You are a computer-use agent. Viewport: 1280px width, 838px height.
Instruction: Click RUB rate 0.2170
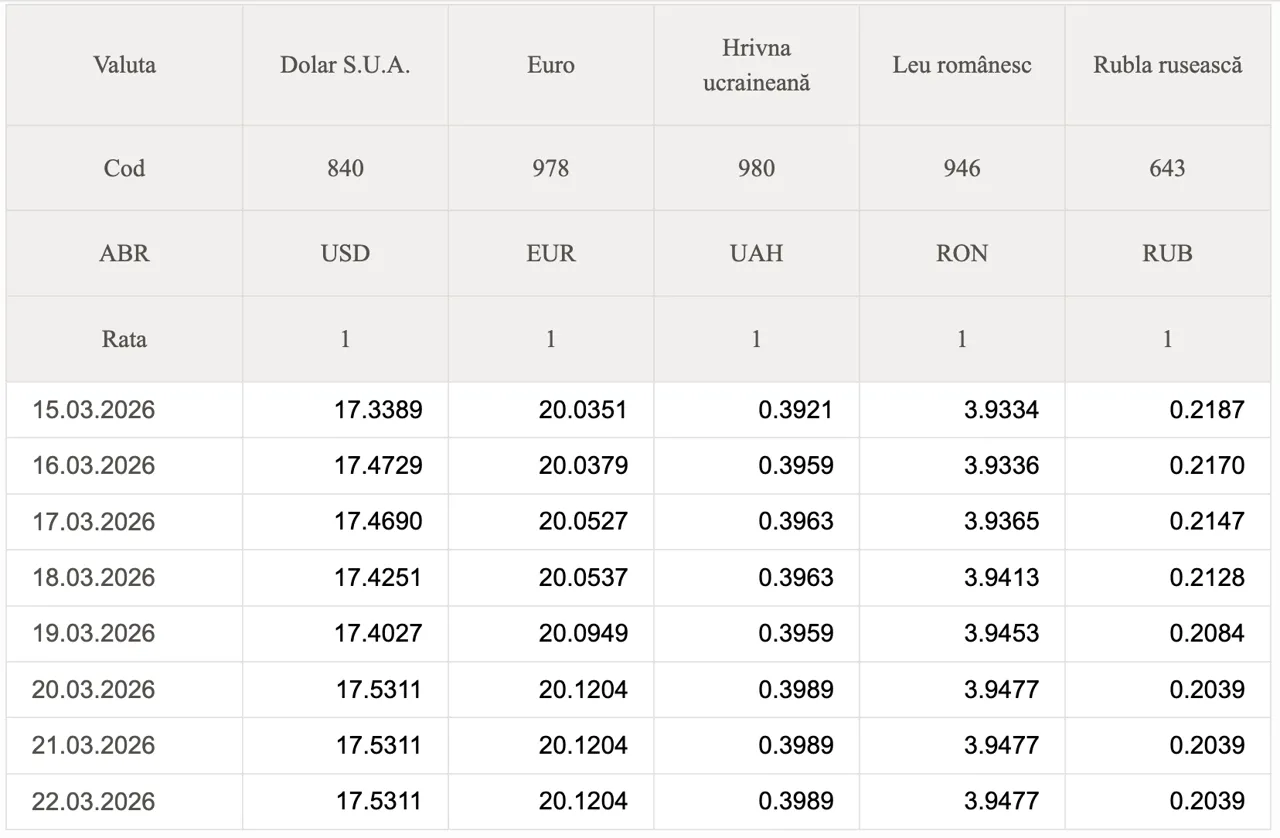(1207, 466)
